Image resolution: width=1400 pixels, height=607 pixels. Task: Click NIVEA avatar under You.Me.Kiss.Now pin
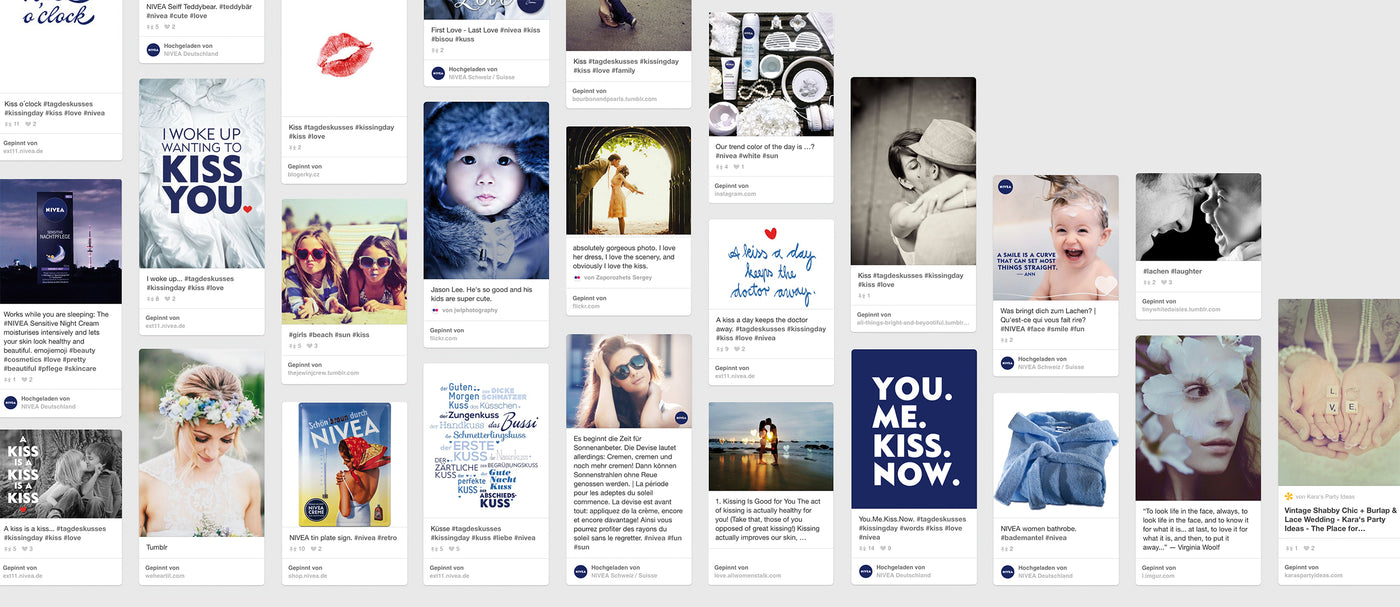pyautogui.click(x=866, y=571)
